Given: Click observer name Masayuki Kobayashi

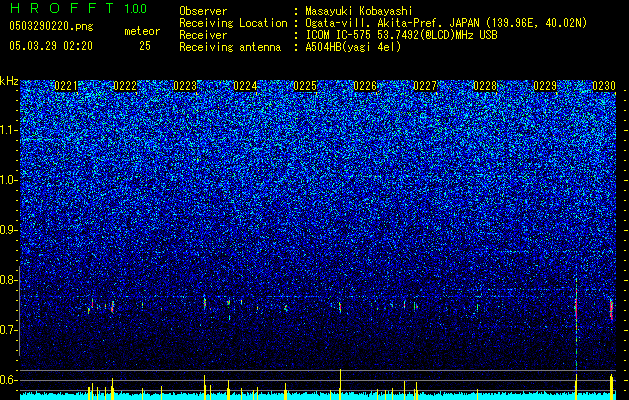Looking at the screenshot, I should pos(359,12).
